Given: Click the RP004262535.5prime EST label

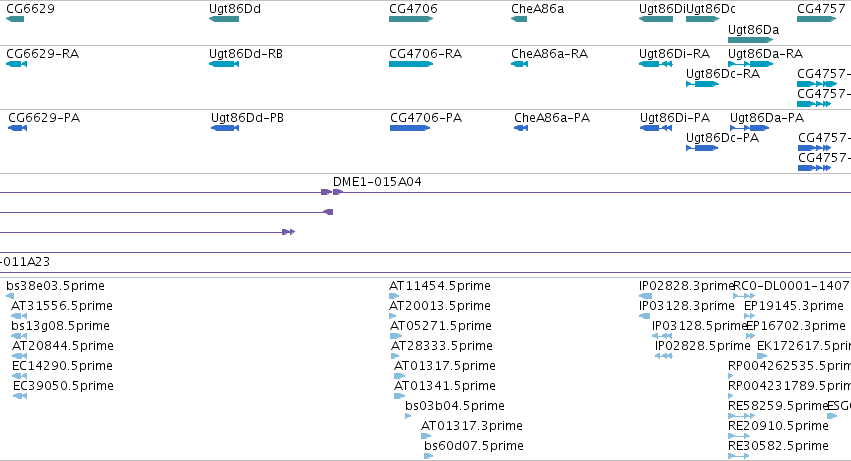Looking at the screenshot, I should pos(789,366).
